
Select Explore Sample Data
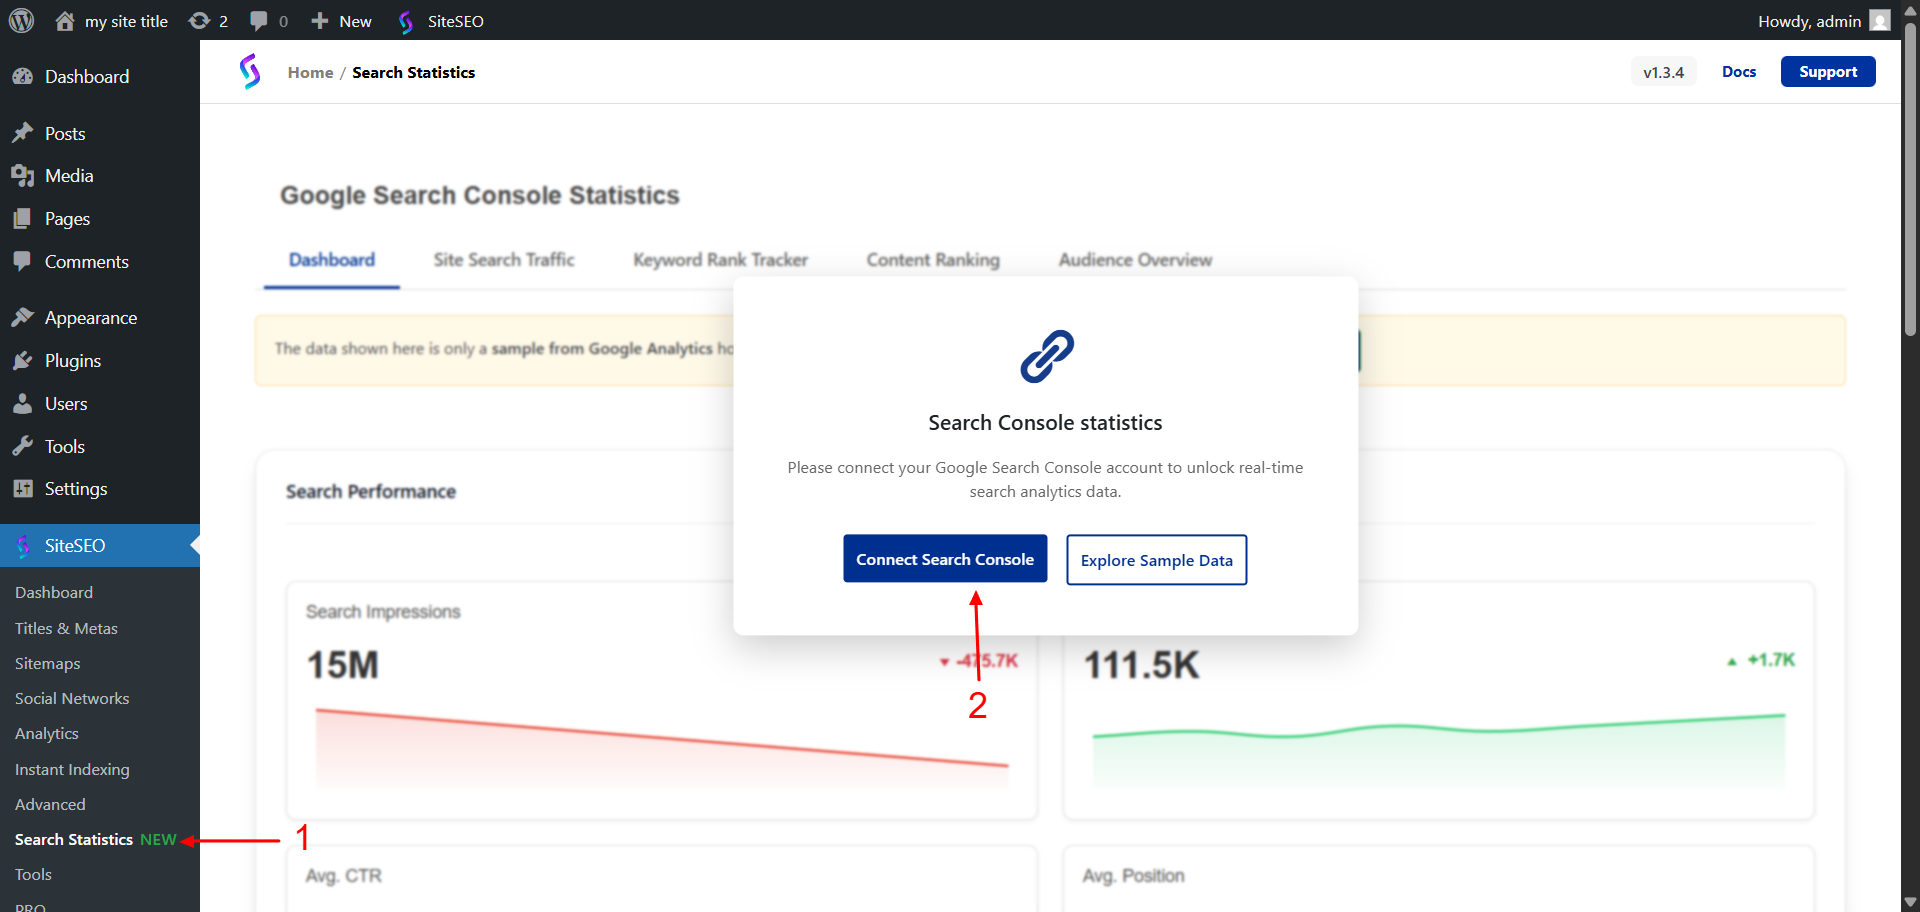[1156, 560]
